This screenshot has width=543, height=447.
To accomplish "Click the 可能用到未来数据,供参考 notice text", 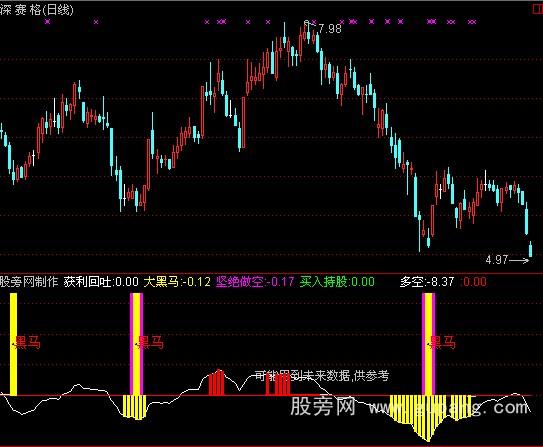I will 322,375.
